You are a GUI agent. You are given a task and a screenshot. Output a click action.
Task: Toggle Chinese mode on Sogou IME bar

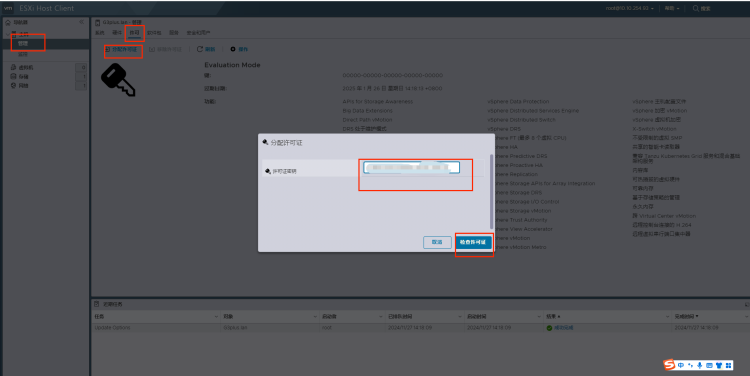click(681, 365)
